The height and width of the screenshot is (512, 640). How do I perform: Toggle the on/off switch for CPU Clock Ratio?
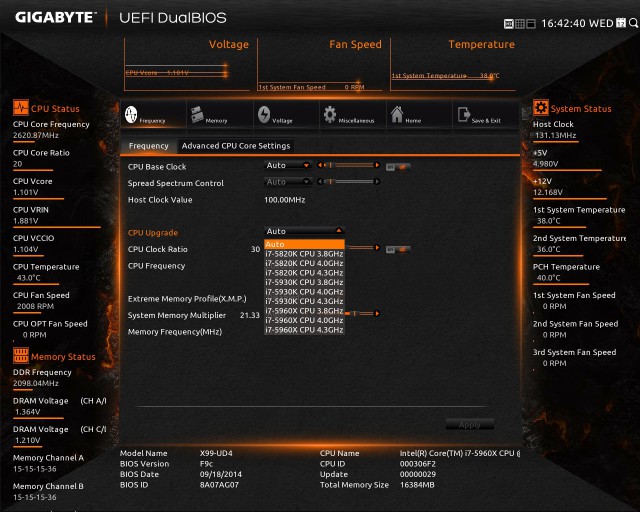click(398, 249)
